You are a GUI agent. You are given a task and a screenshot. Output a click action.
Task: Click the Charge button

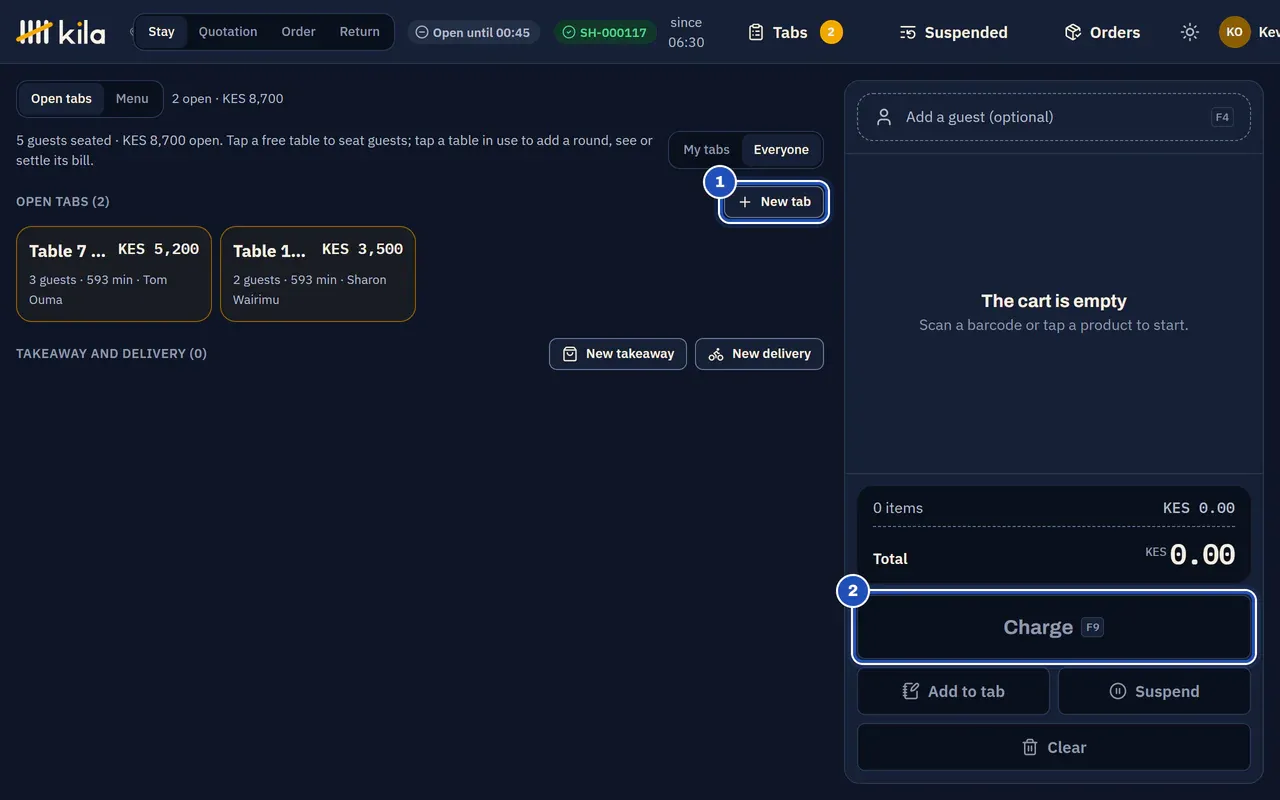[1054, 627]
